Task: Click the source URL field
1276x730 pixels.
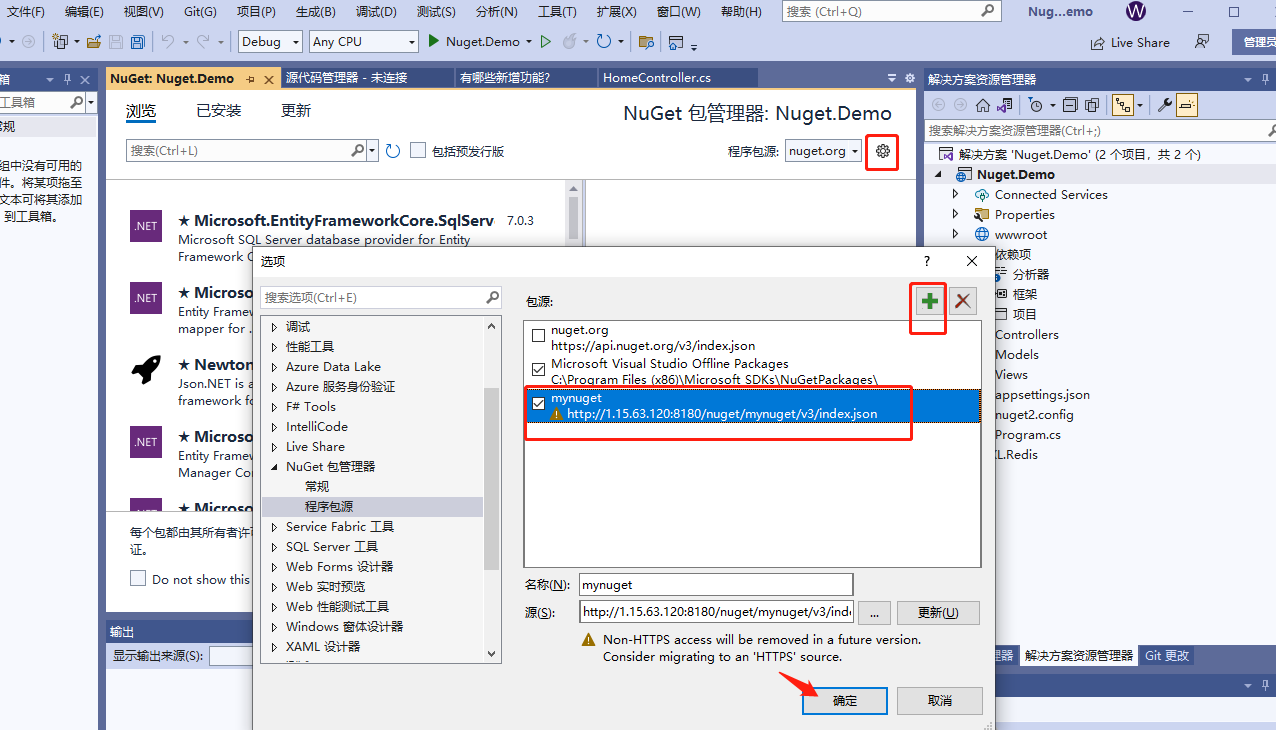Action: [716, 612]
